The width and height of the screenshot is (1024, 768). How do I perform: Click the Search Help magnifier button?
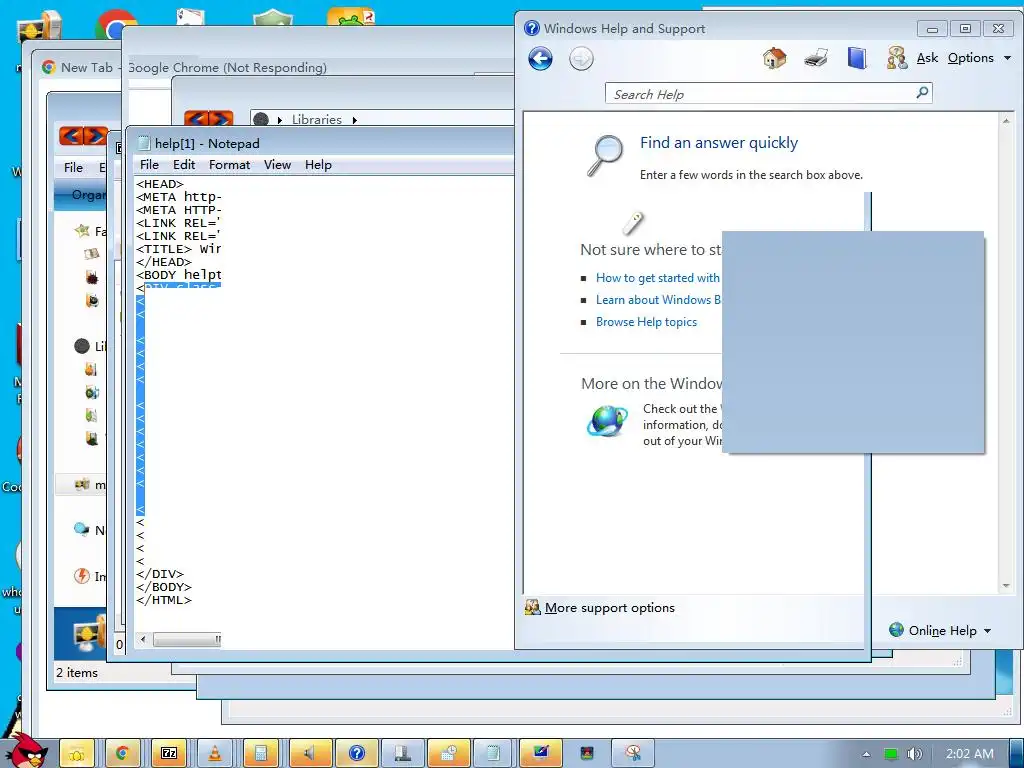(922, 93)
